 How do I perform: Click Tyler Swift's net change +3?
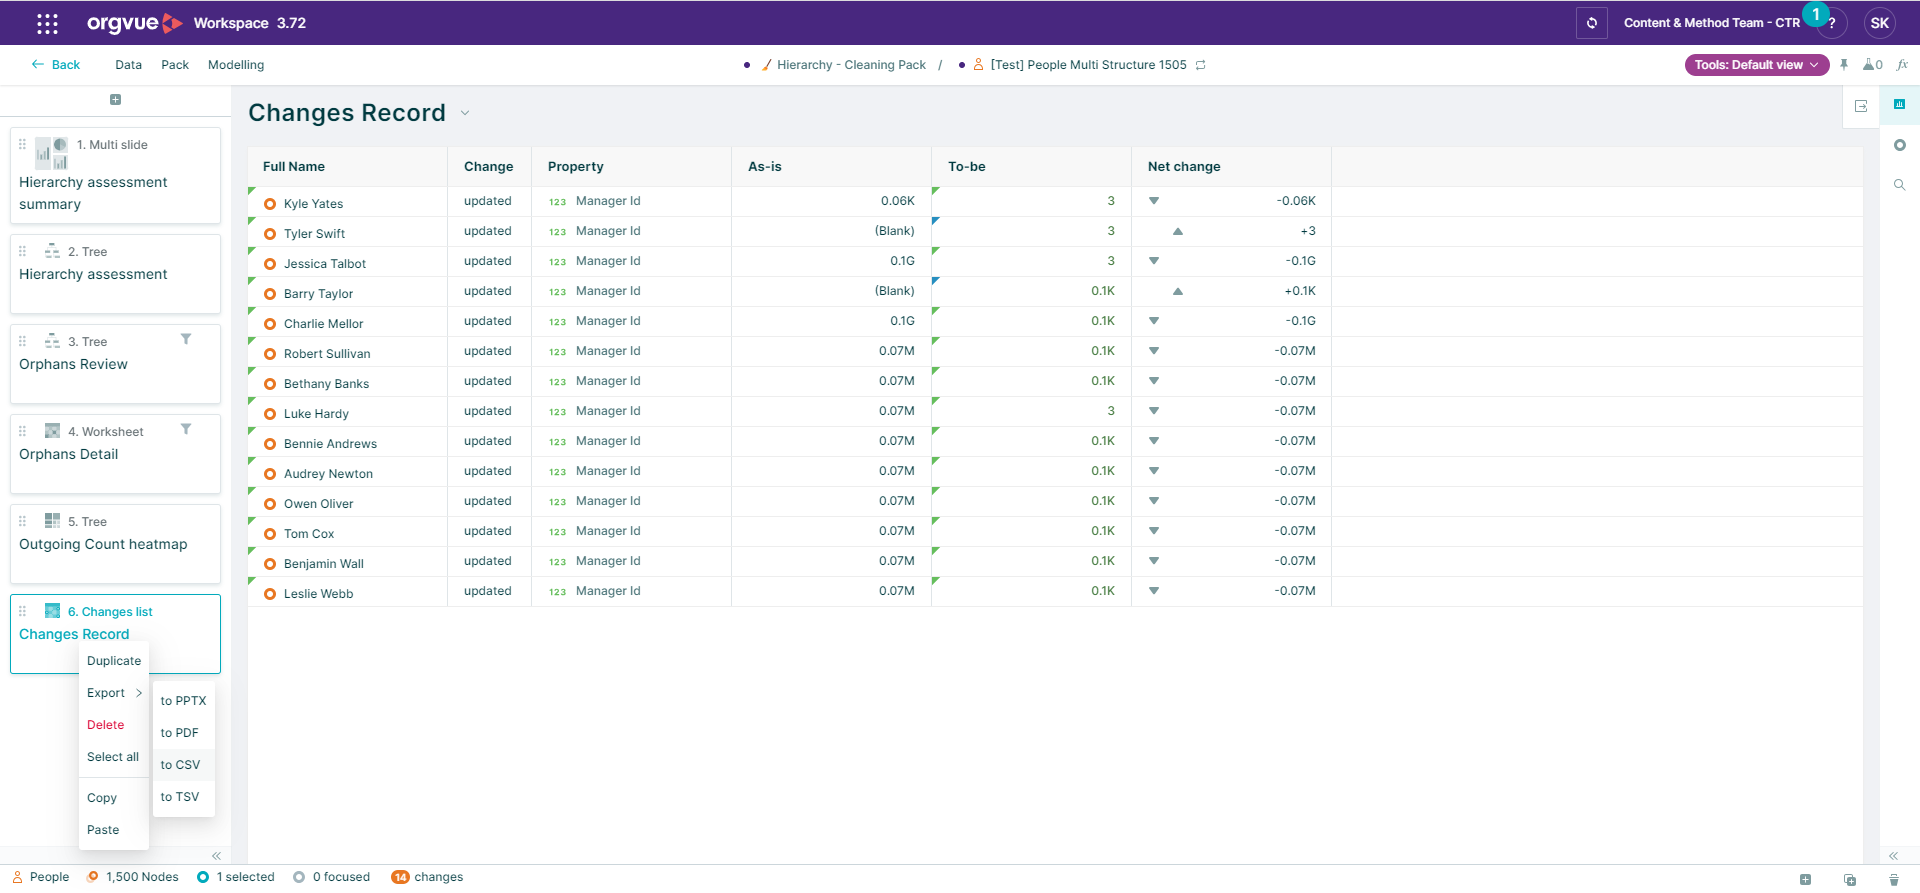(x=1308, y=231)
